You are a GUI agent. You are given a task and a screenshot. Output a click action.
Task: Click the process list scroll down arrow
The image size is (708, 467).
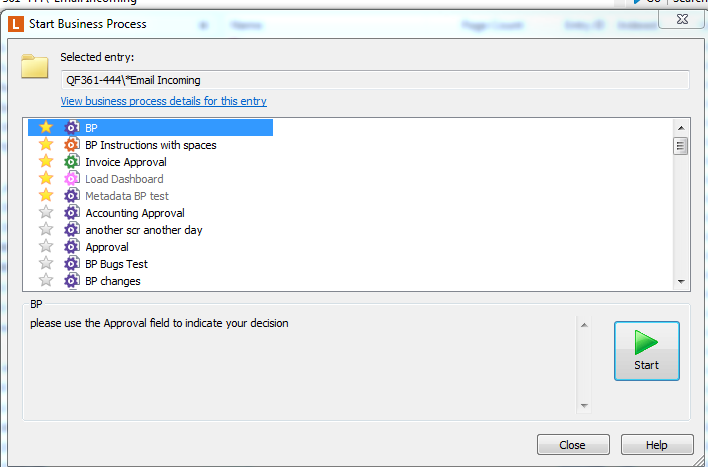[681, 282]
